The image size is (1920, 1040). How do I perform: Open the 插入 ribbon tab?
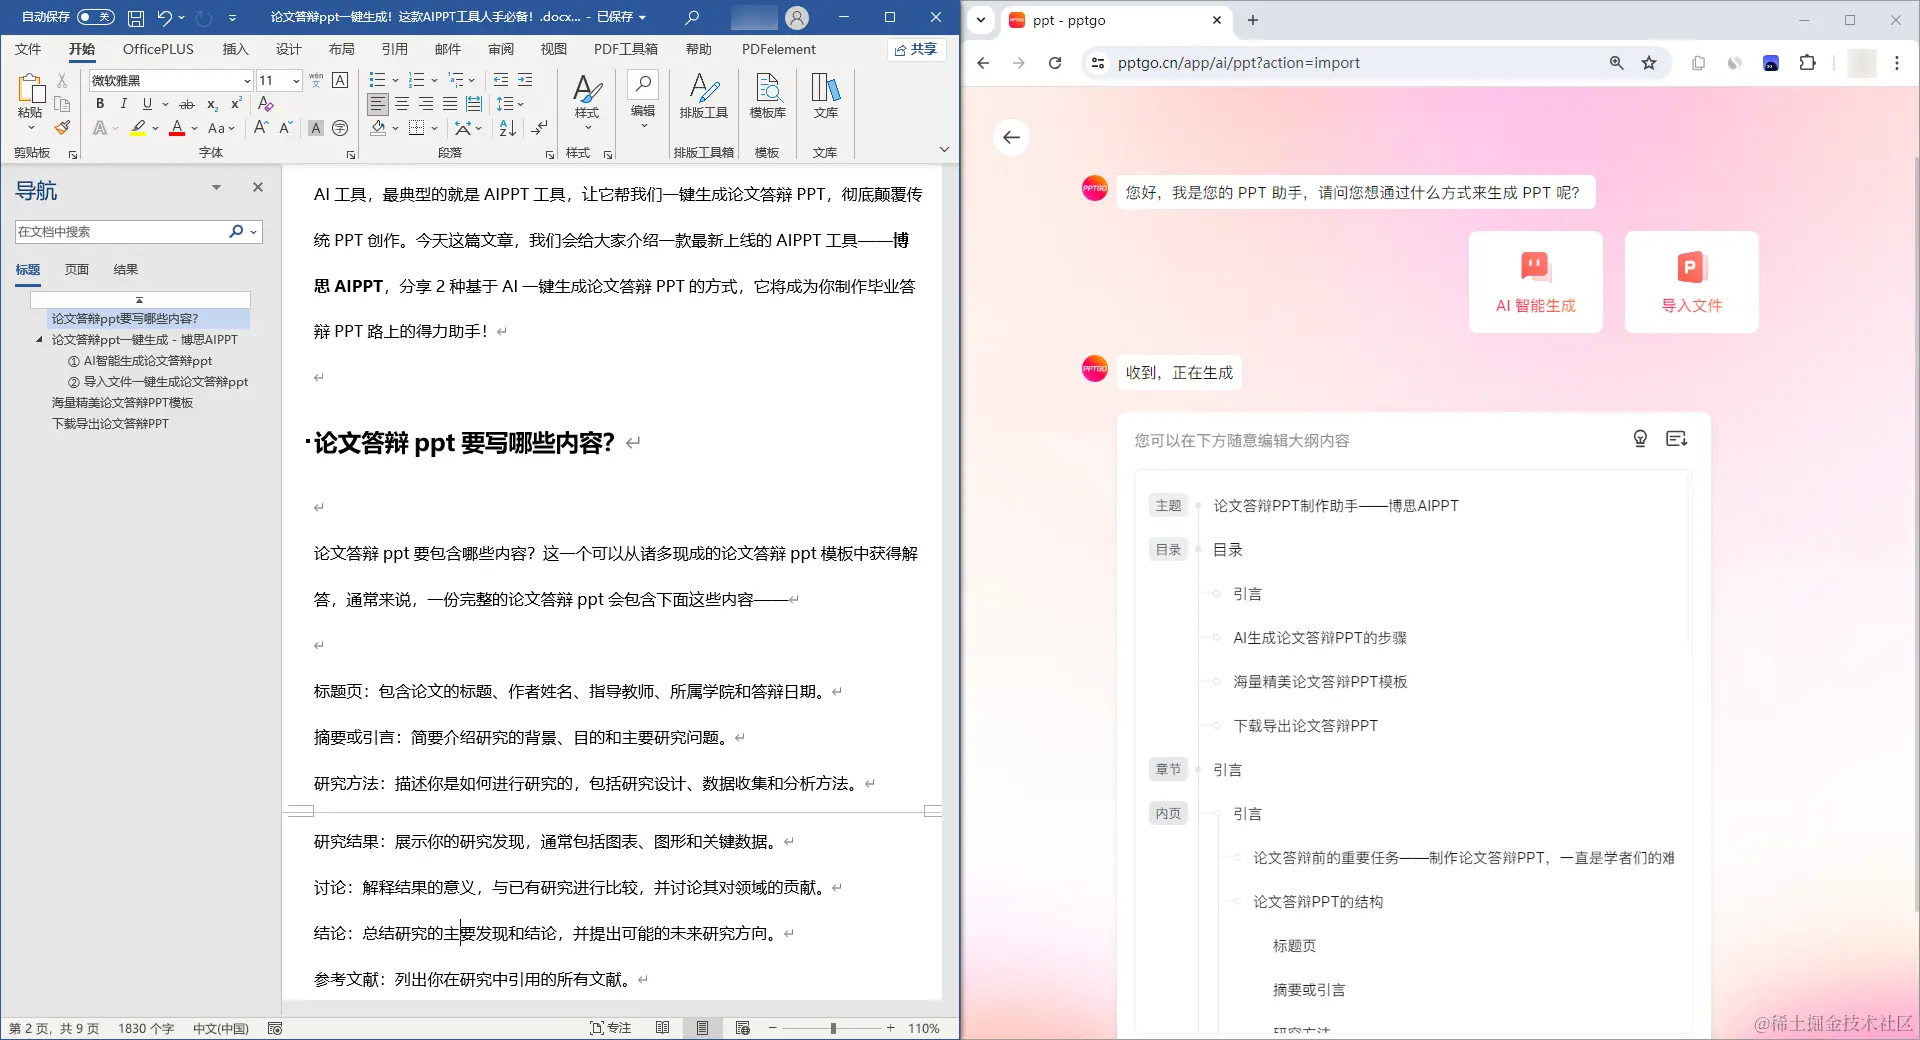[235, 49]
